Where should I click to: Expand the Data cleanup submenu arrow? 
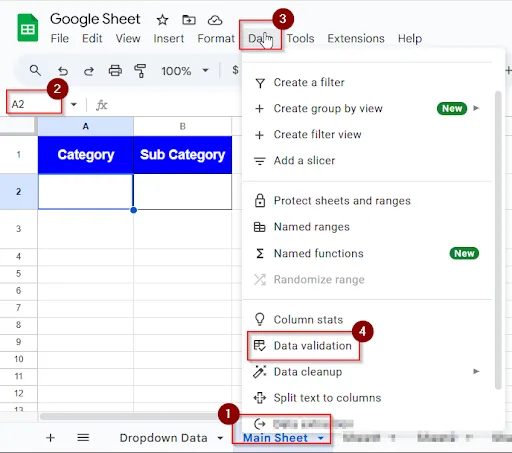pos(476,371)
